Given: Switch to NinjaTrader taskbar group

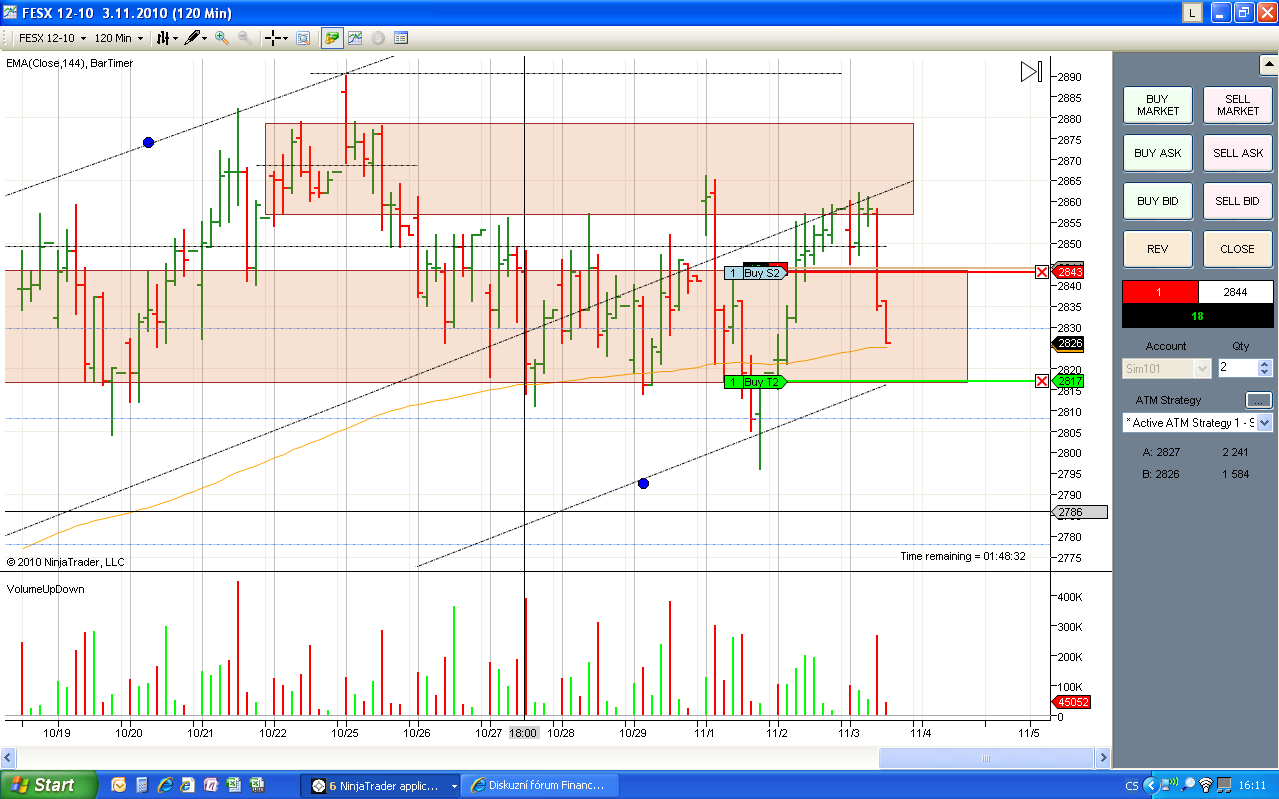Looking at the screenshot, I should coord(380,785).
